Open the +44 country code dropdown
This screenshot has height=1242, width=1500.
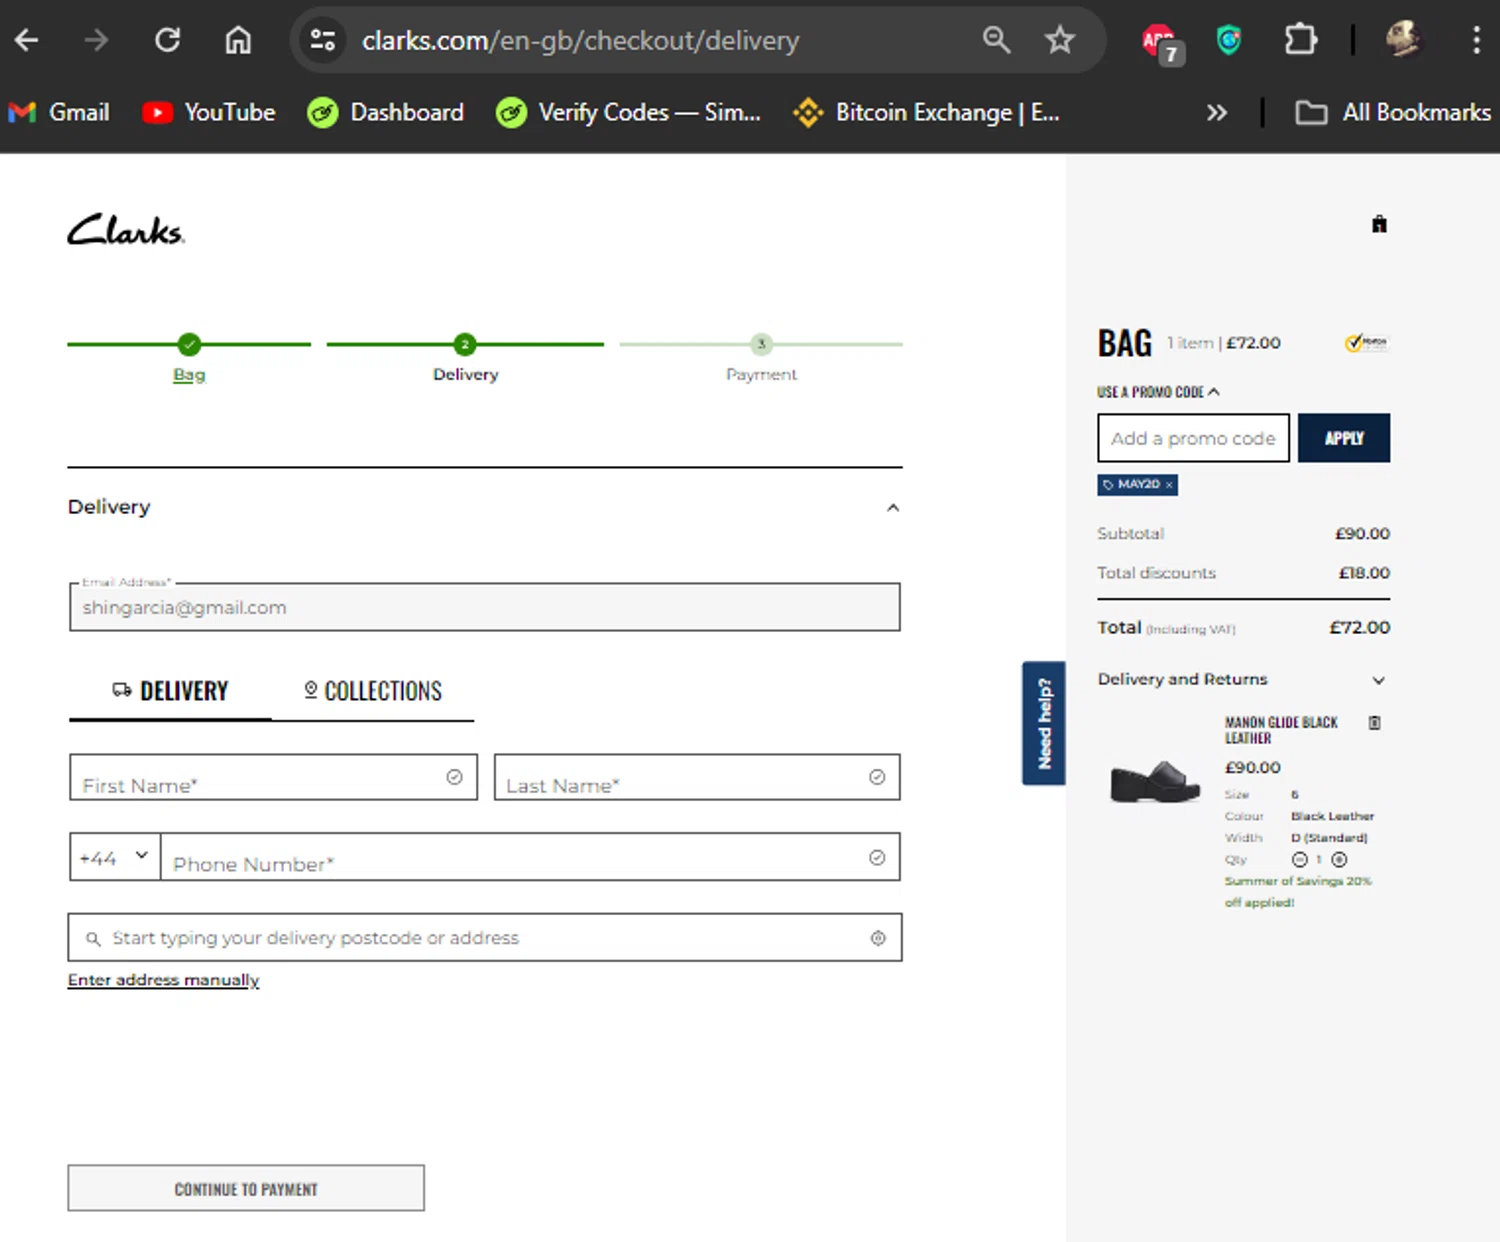click(x=115, y=857)
